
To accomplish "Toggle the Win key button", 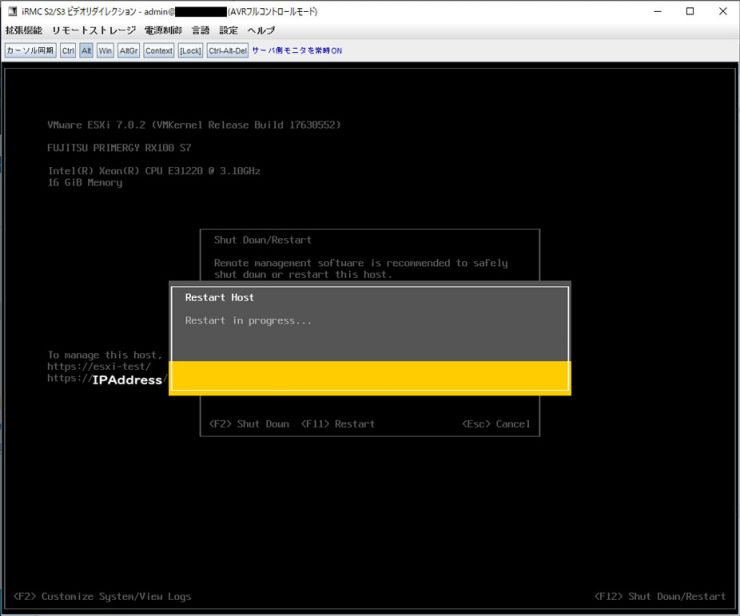I will point(105,51).
